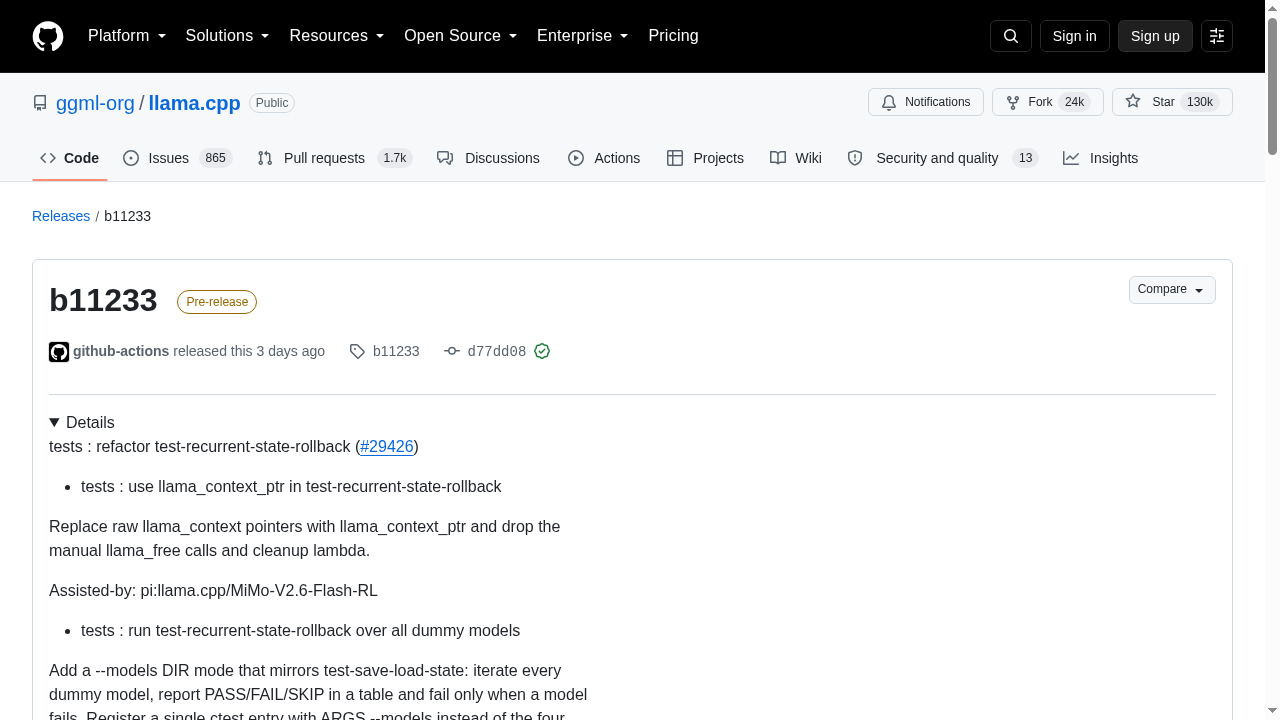1280x720 pixels.
Task: Fork the llama.cpp repository
Action: point(1048,102)
